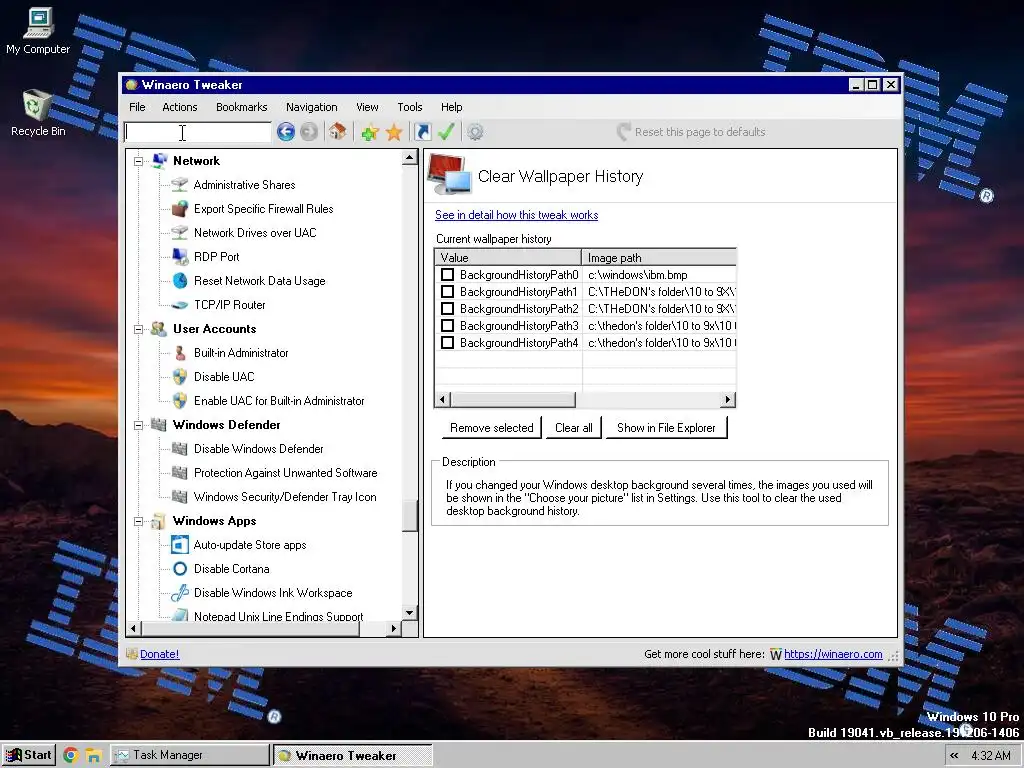
Task: Open 'See in detail how this tweak works' link
Action: [x=517, y=215]
